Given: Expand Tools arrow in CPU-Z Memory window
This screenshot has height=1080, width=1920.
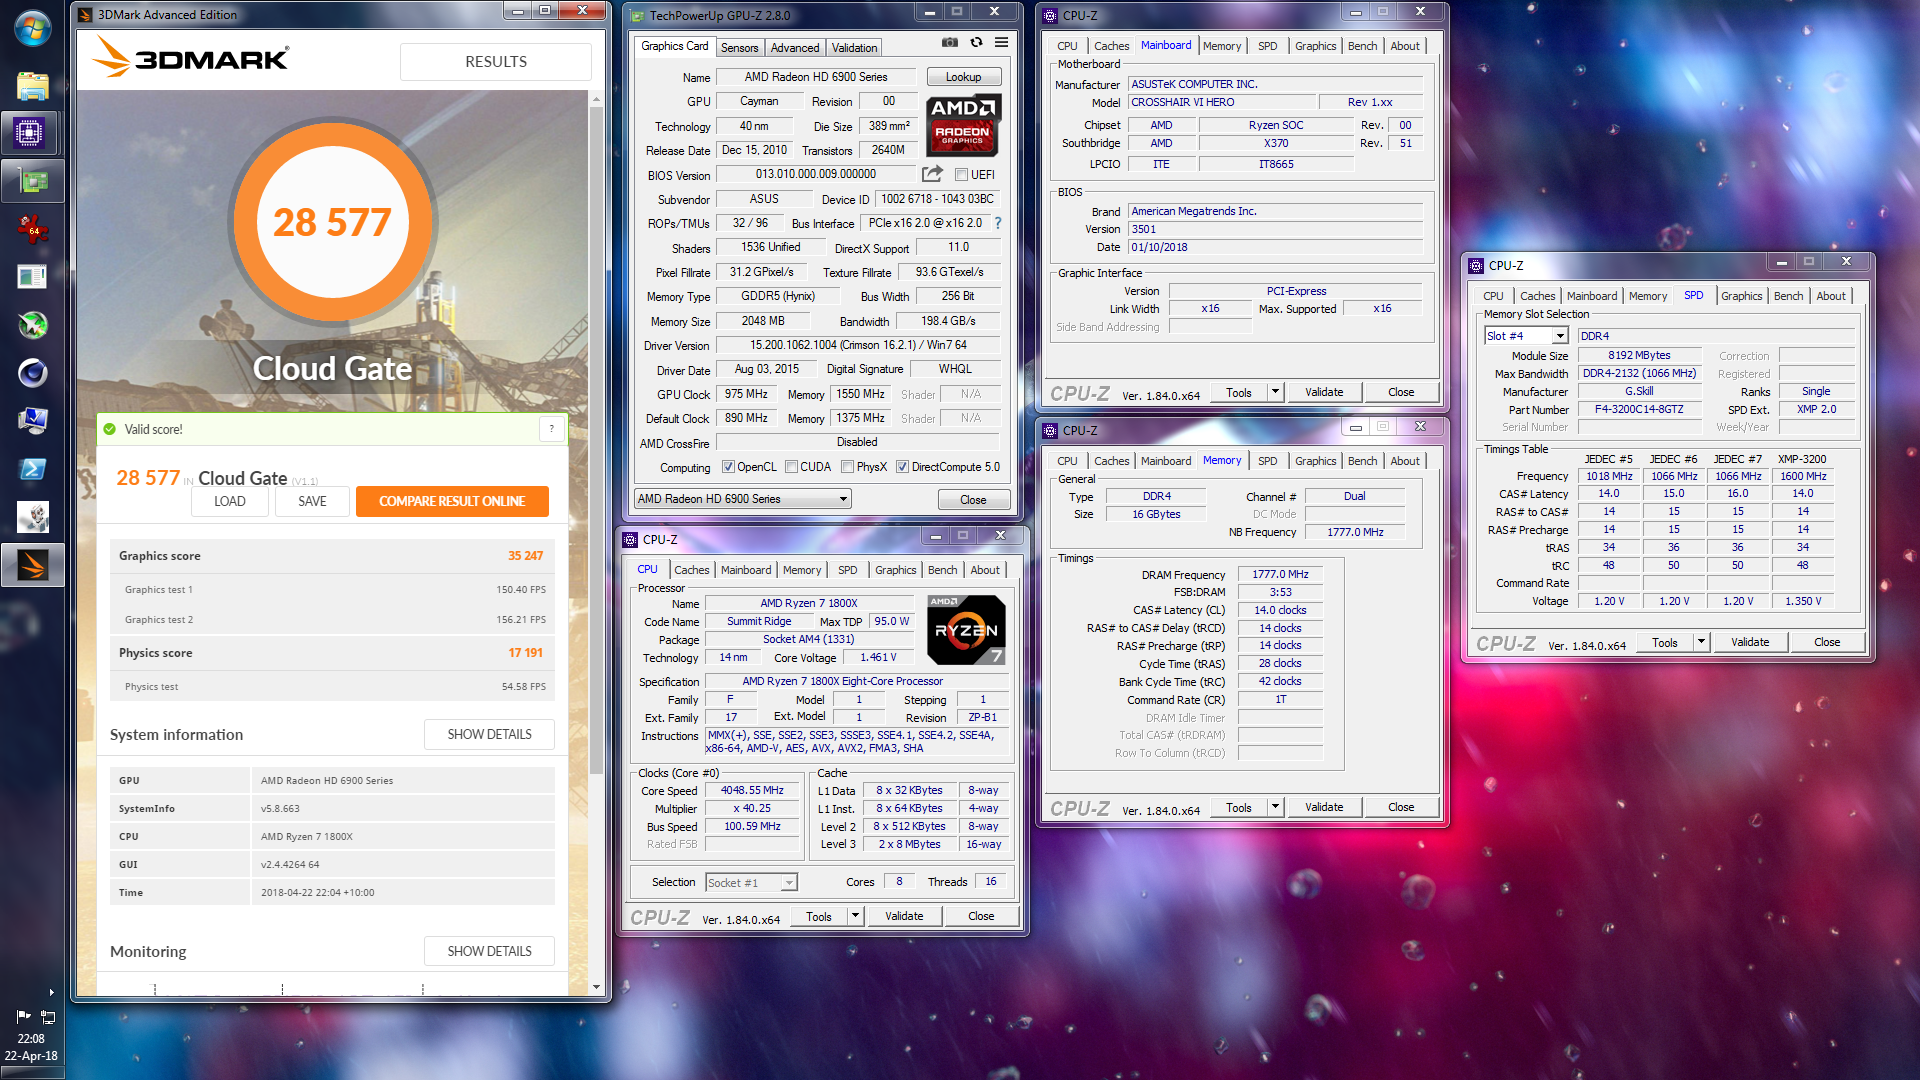Looking at the screenshot, I should pos(1275,807).
